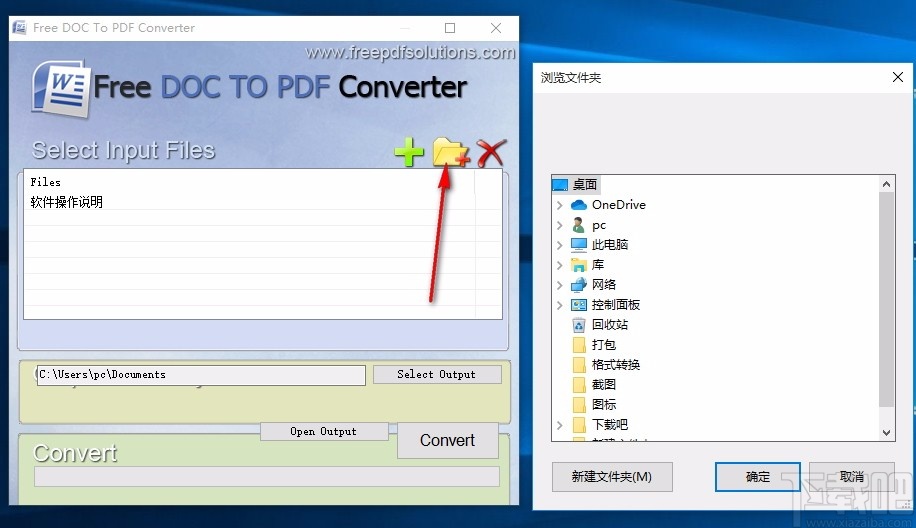
Task: Expand the 库 tree node
Action: click(x=559, y=265)
